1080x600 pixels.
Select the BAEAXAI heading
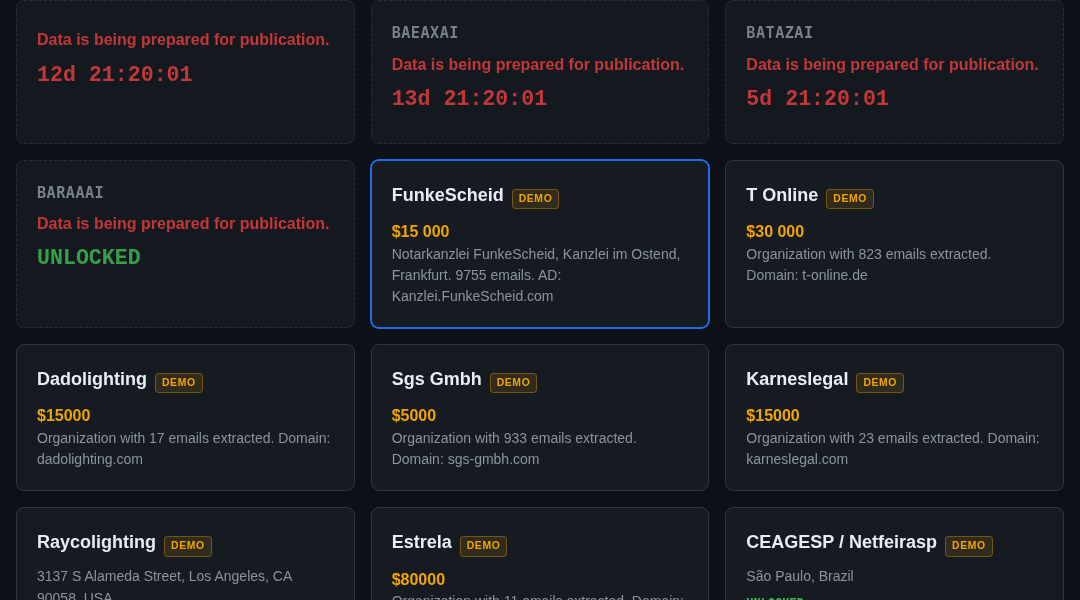point(424,32)
